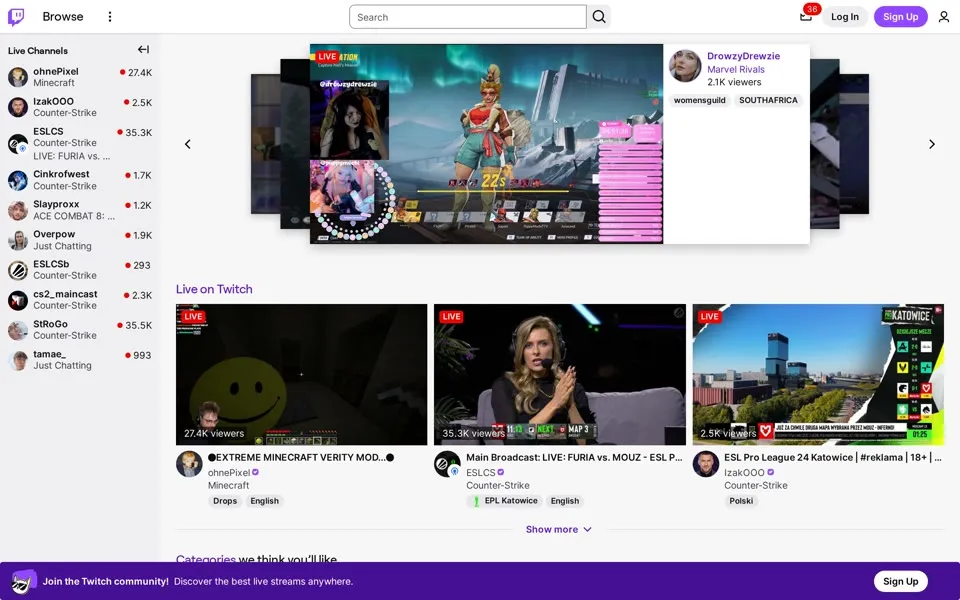Select the SOUTHAFRICA tag

tap(768, 100)
